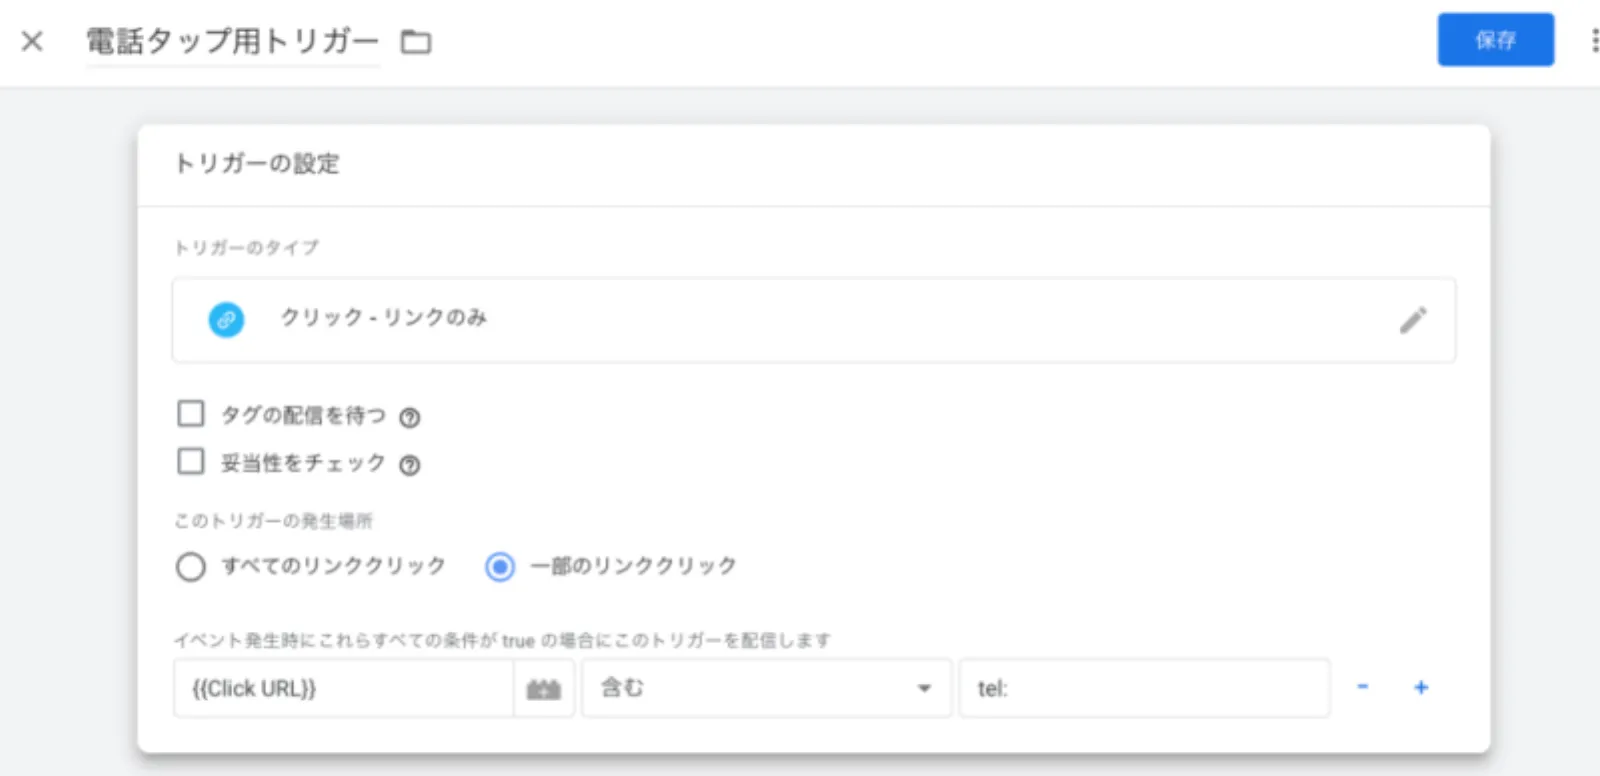Close the trigger editor with the X icon
This screenshot has height=776, width=1600.
click(x=32, y=41)
